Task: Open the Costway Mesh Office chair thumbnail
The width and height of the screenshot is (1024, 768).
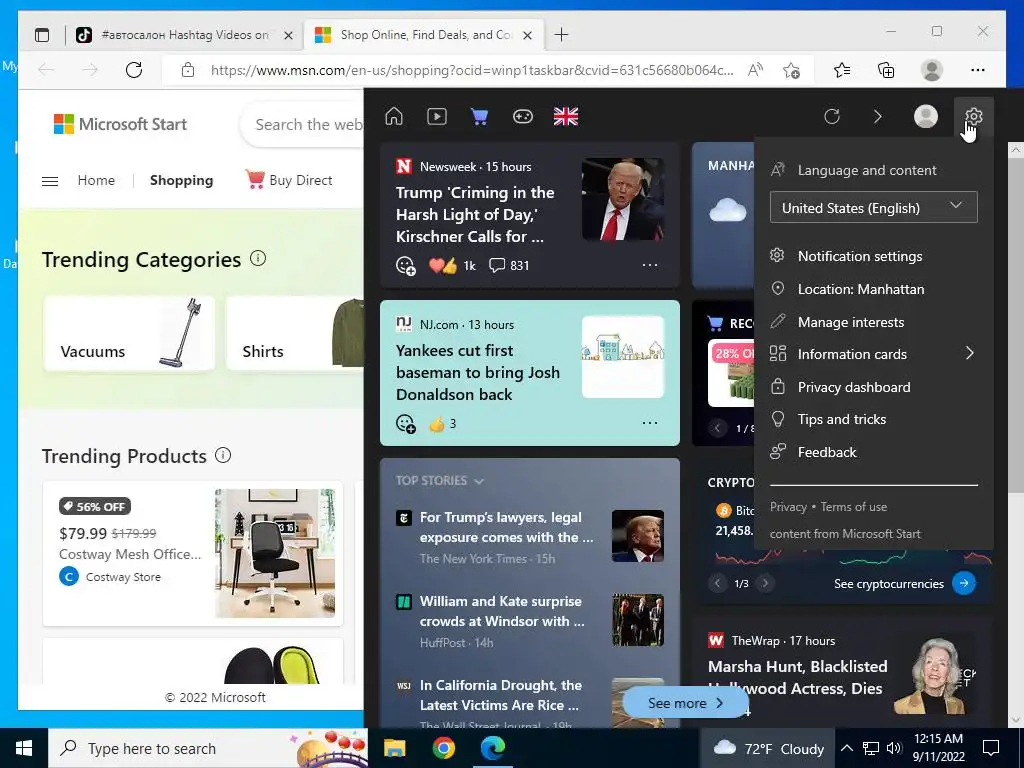Action: tap(275, 553)
